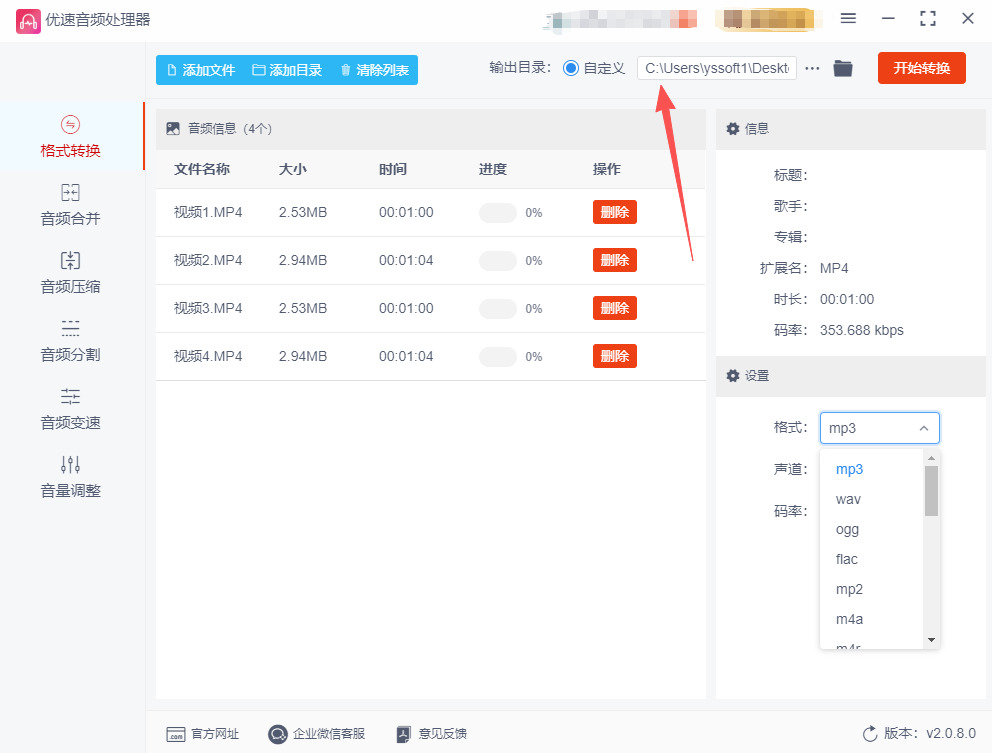Select file row 视频4.MP4

[x=430, y=357]
